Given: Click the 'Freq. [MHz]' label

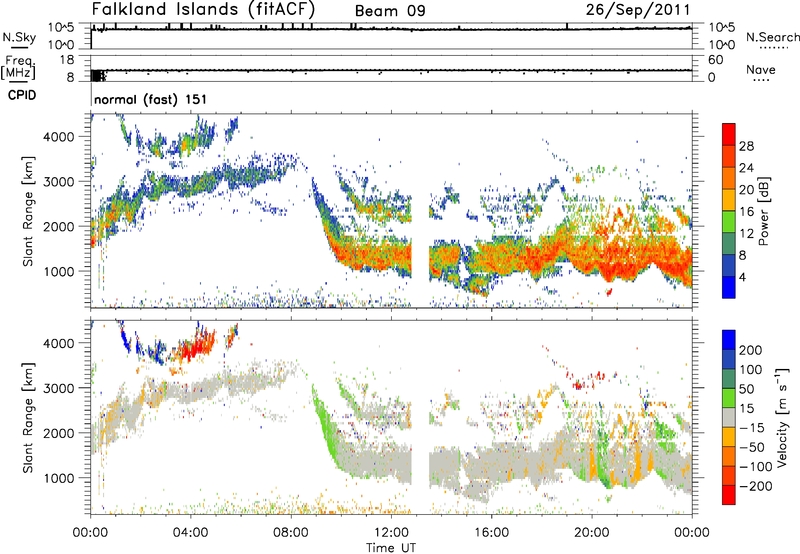Looking at the screenshot, I should 19,67.
